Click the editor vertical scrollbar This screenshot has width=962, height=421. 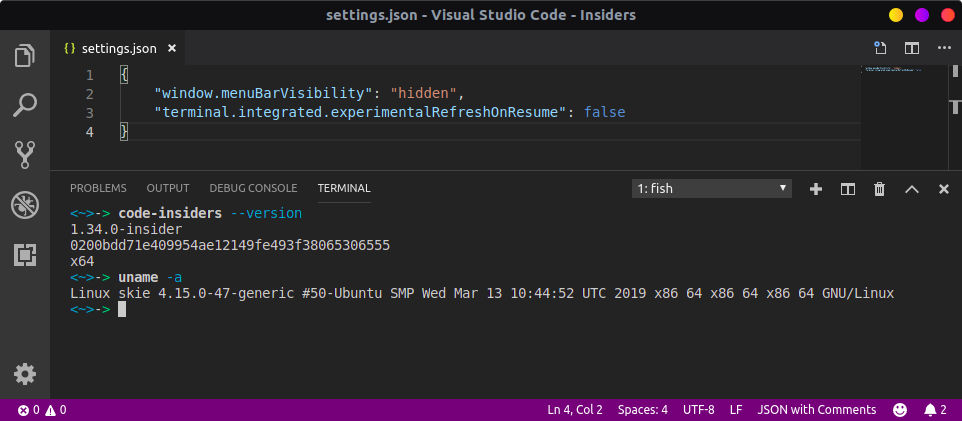(954, 117)
